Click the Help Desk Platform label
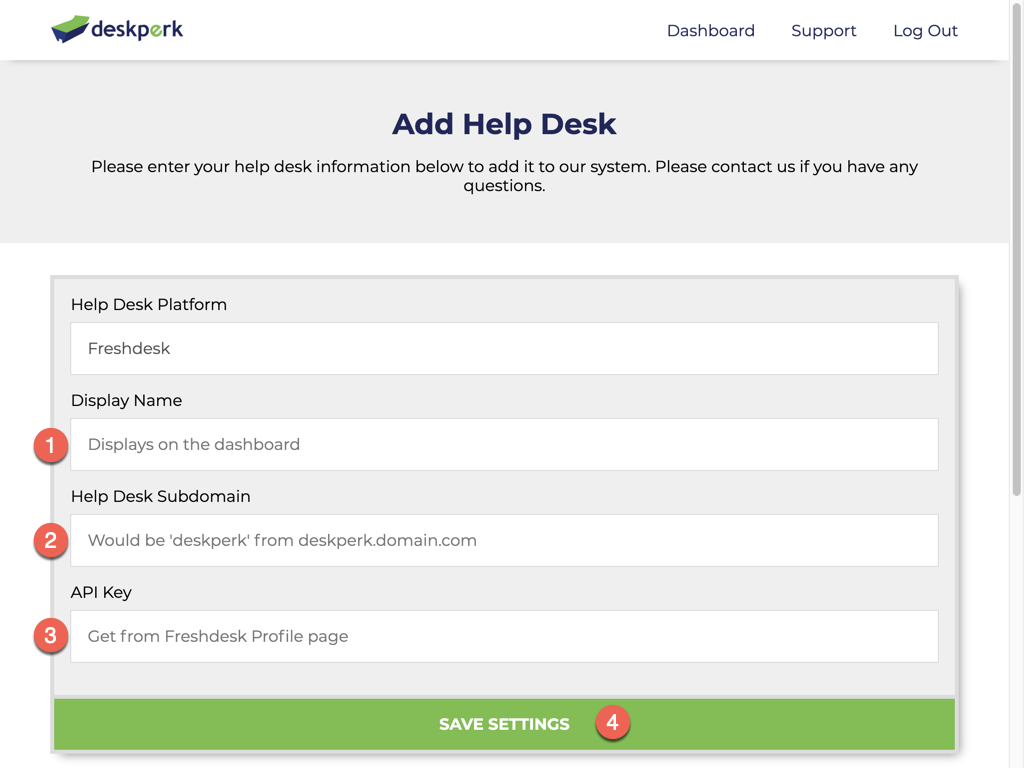The width and height of the screenshot is (1024, 768). tap(149, 304)
